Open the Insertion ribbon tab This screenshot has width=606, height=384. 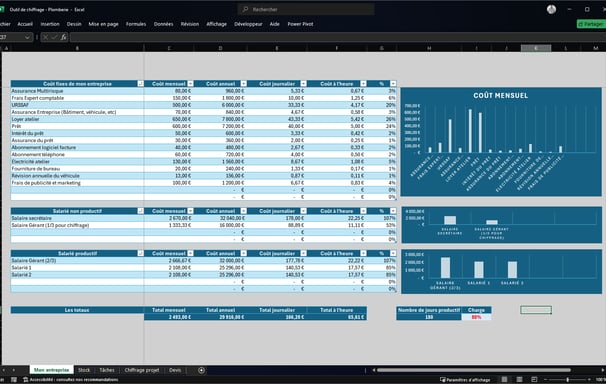click(50, 24)
